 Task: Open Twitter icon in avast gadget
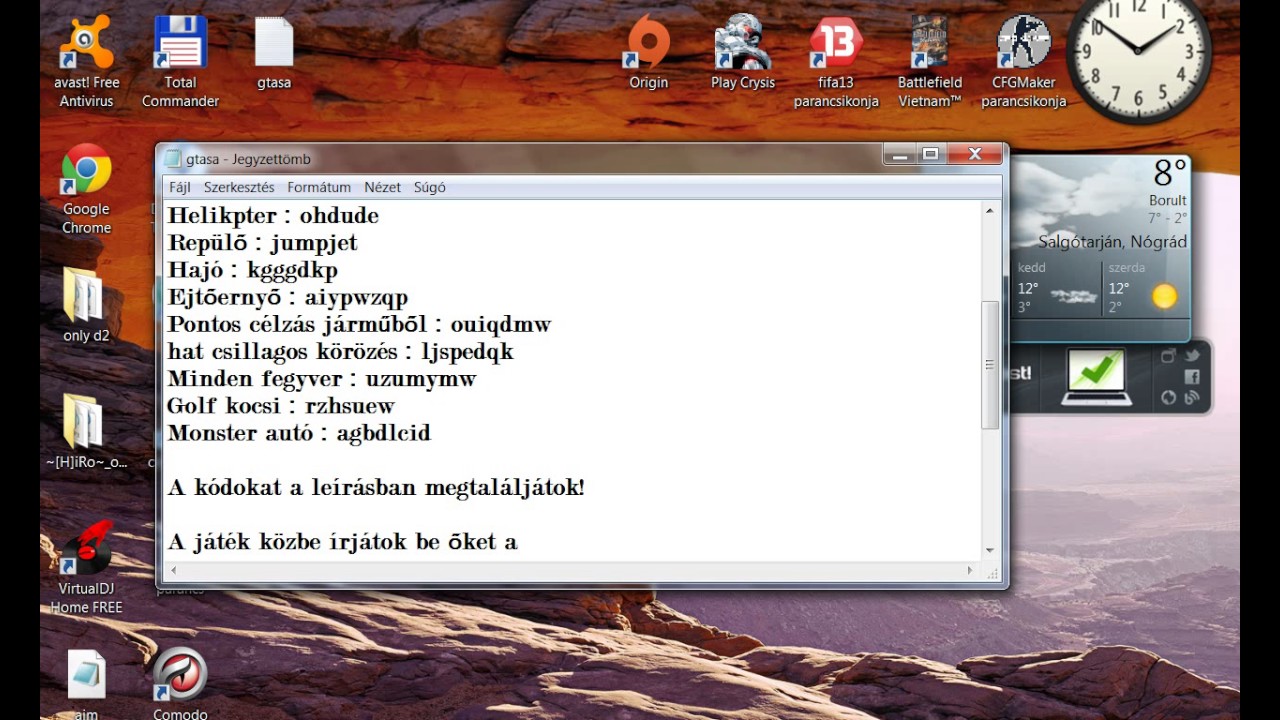click(1192, 356)
